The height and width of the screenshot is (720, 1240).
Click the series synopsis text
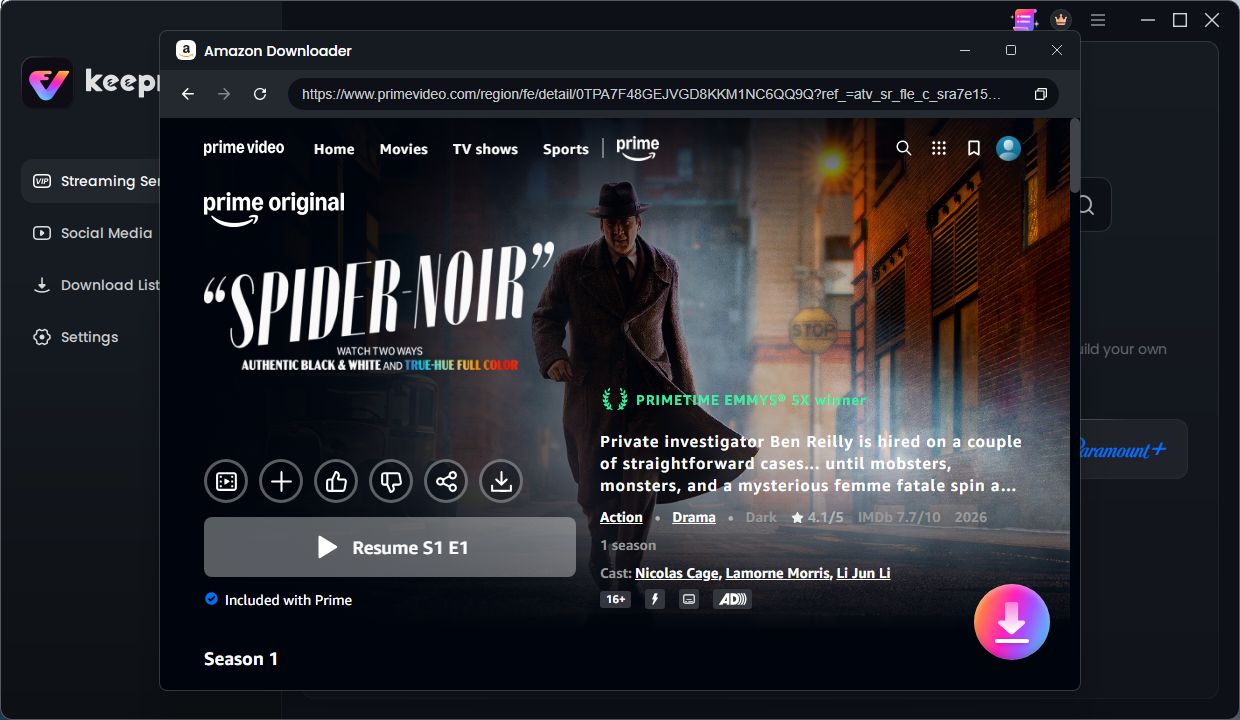pyautogui.click(x=811, y=464)
